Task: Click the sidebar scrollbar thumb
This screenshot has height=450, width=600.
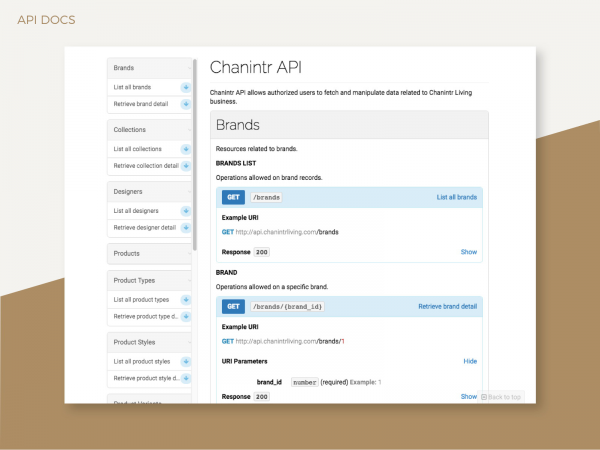Action: 195,155
